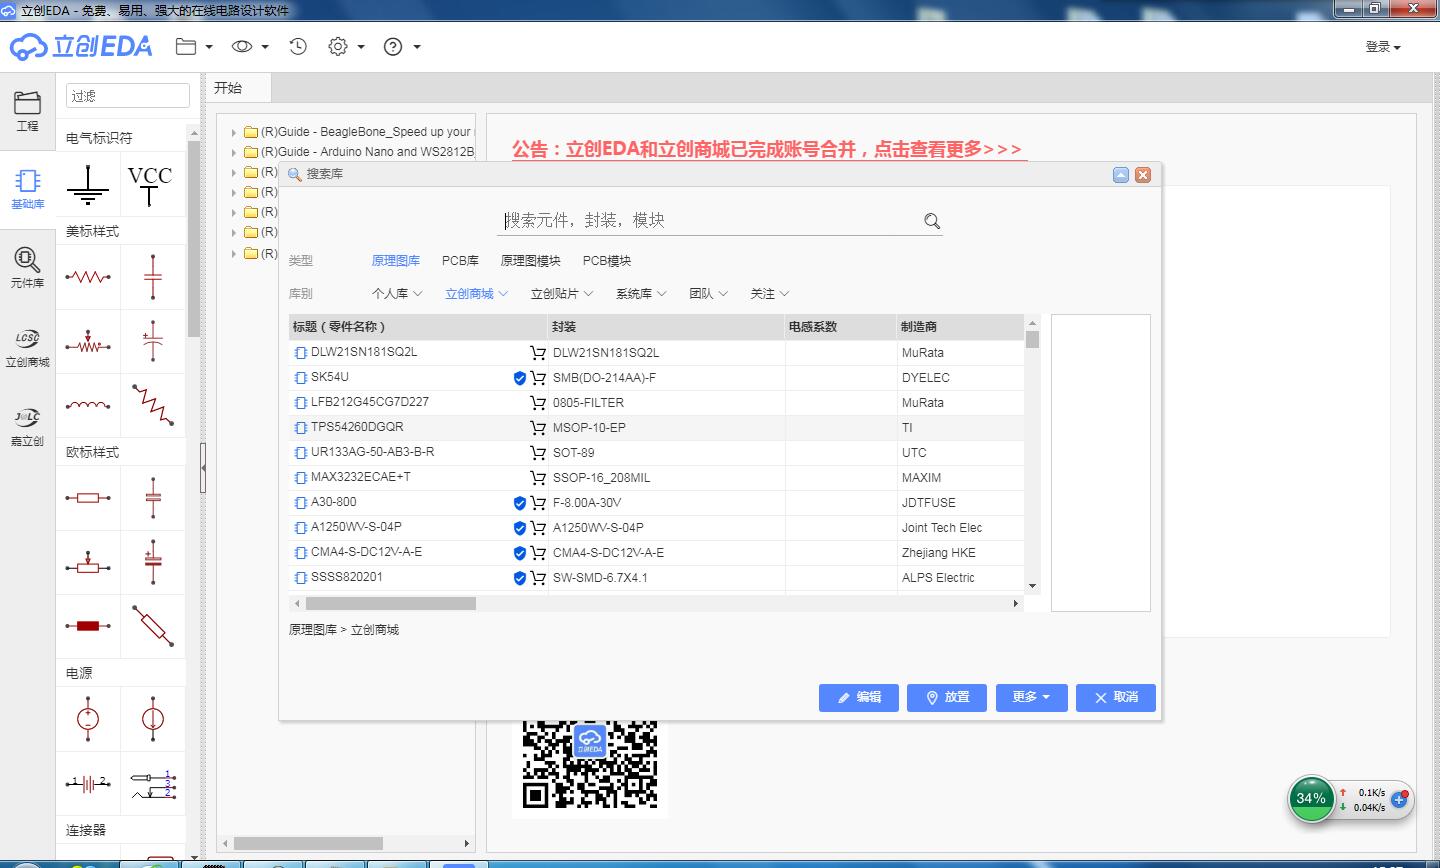This screenshot has width=1440, height=868.
Task: Pick the current source symbol
Action: pos(152,718)
